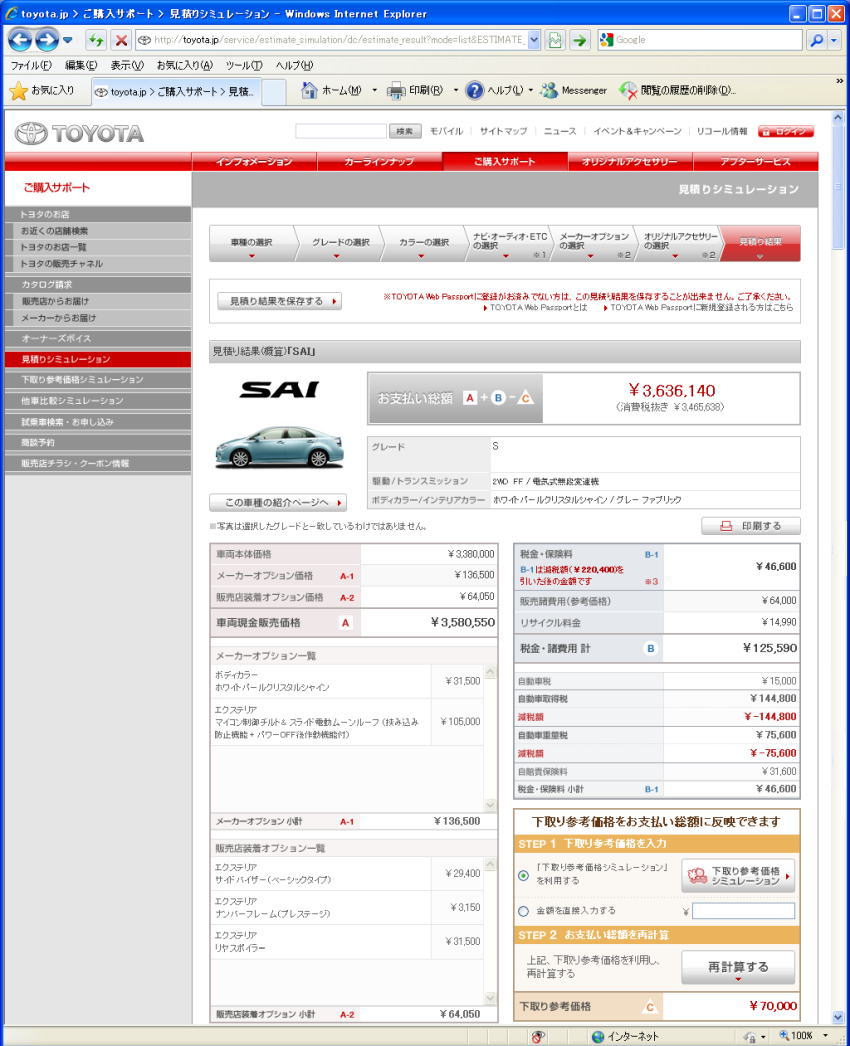Switch to the インフォメーション tab
The height and width of the screenshot is (1046, 850).
click(x=254, y=161)
